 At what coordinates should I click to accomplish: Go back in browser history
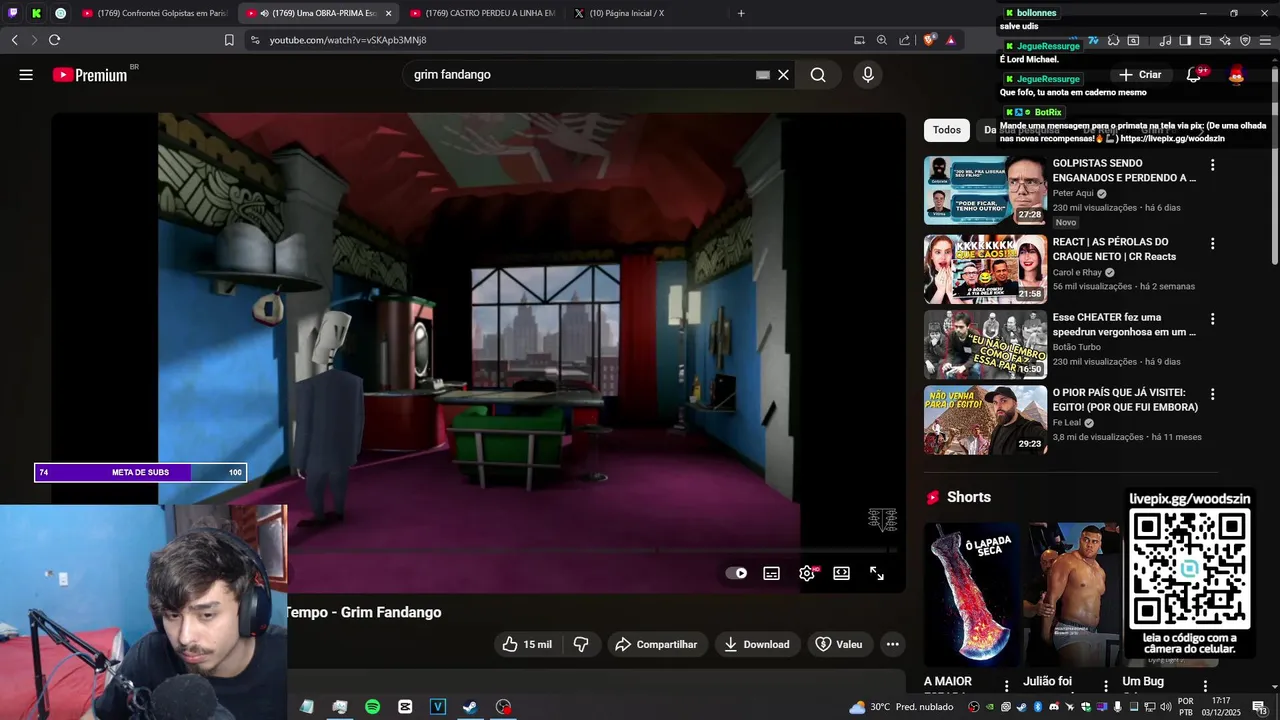tap(14, 40)
